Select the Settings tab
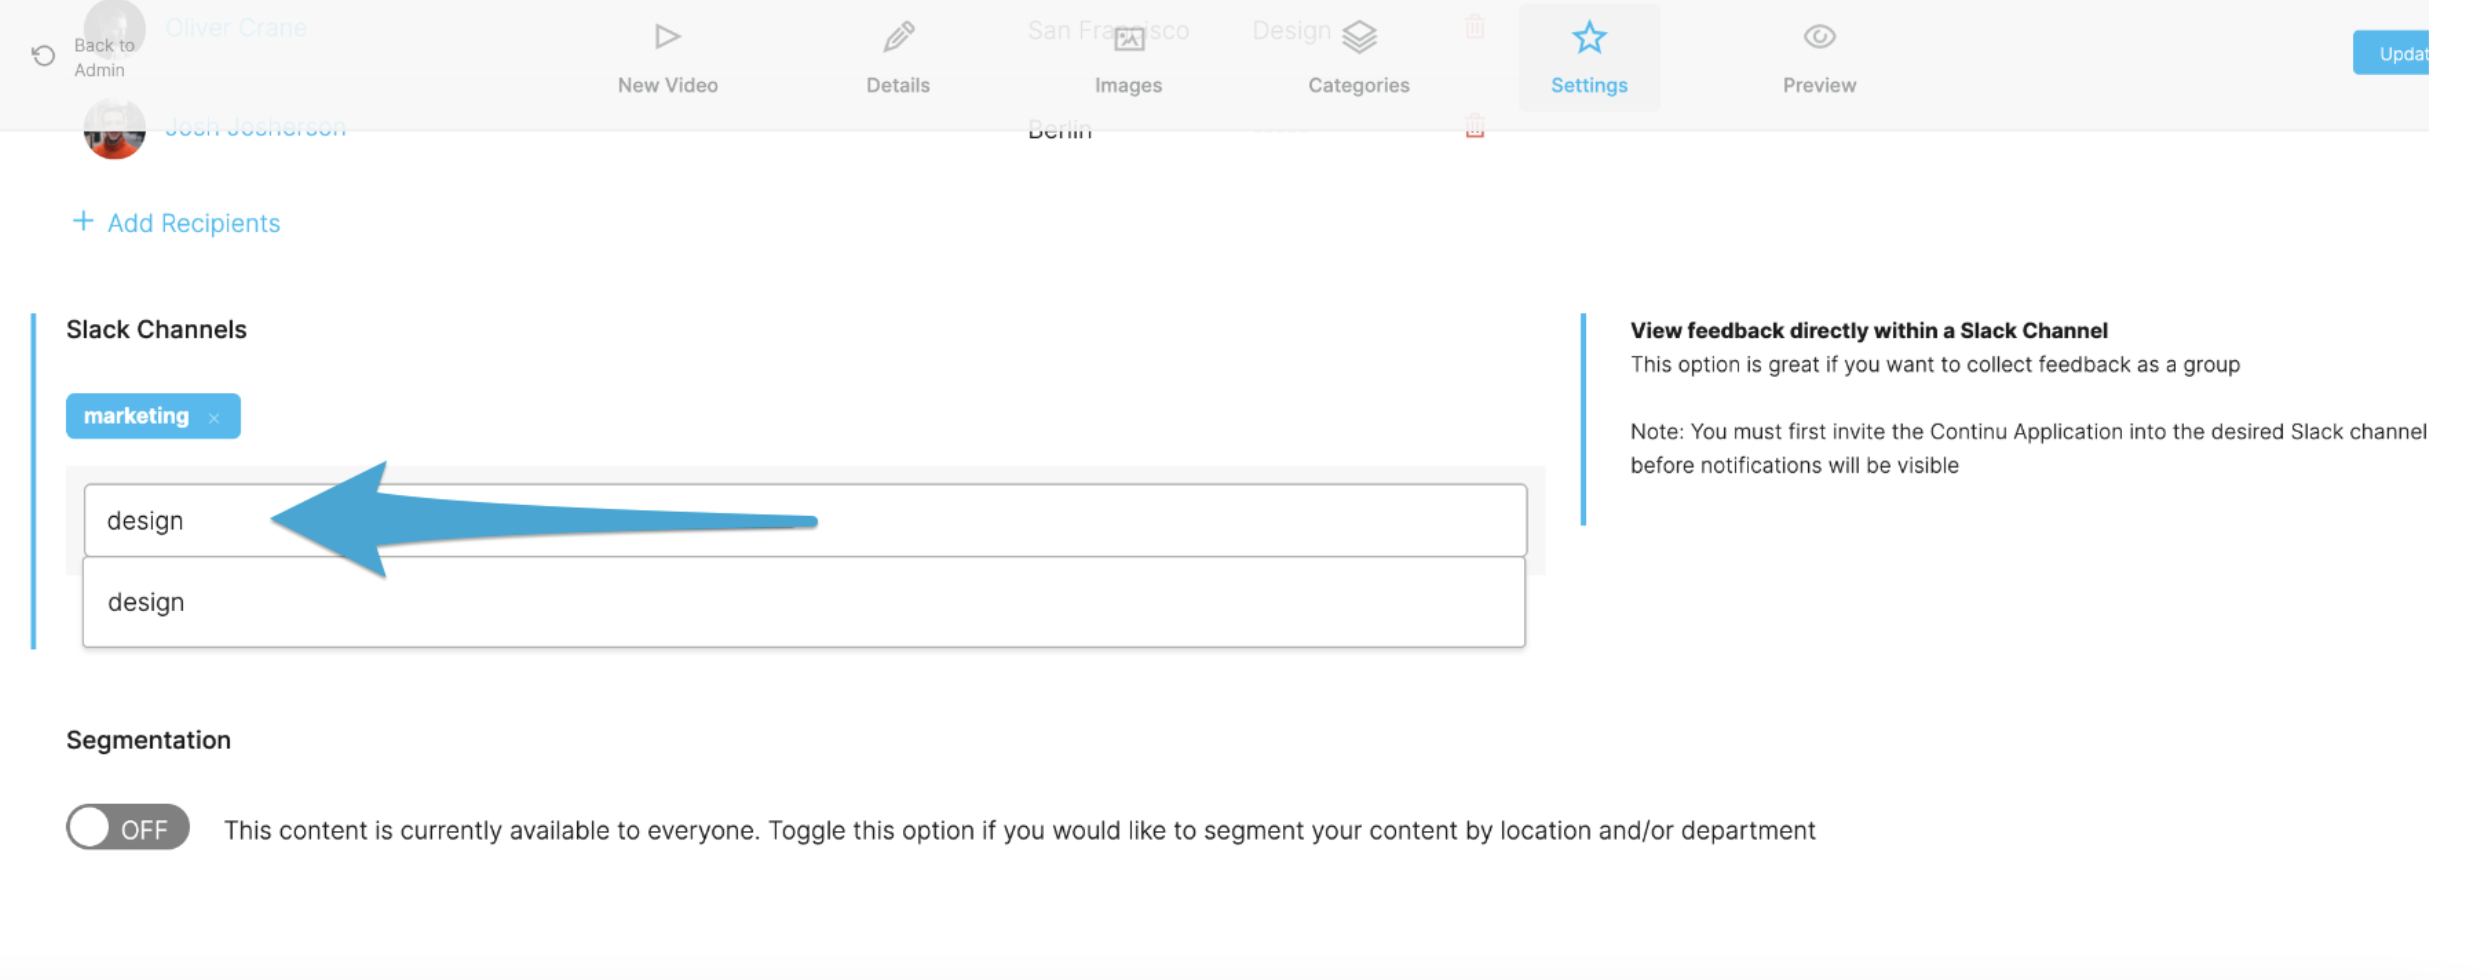Screen dimensions: 2492x980 pos(1589,57)
